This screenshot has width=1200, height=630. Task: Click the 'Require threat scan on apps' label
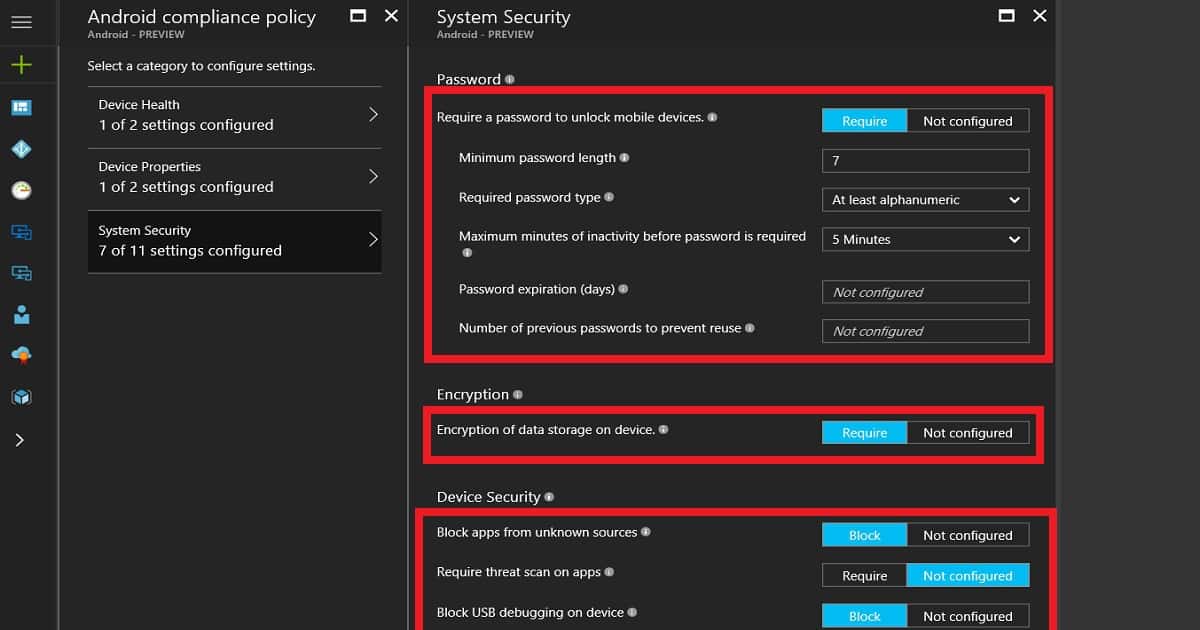coord(519,572)
